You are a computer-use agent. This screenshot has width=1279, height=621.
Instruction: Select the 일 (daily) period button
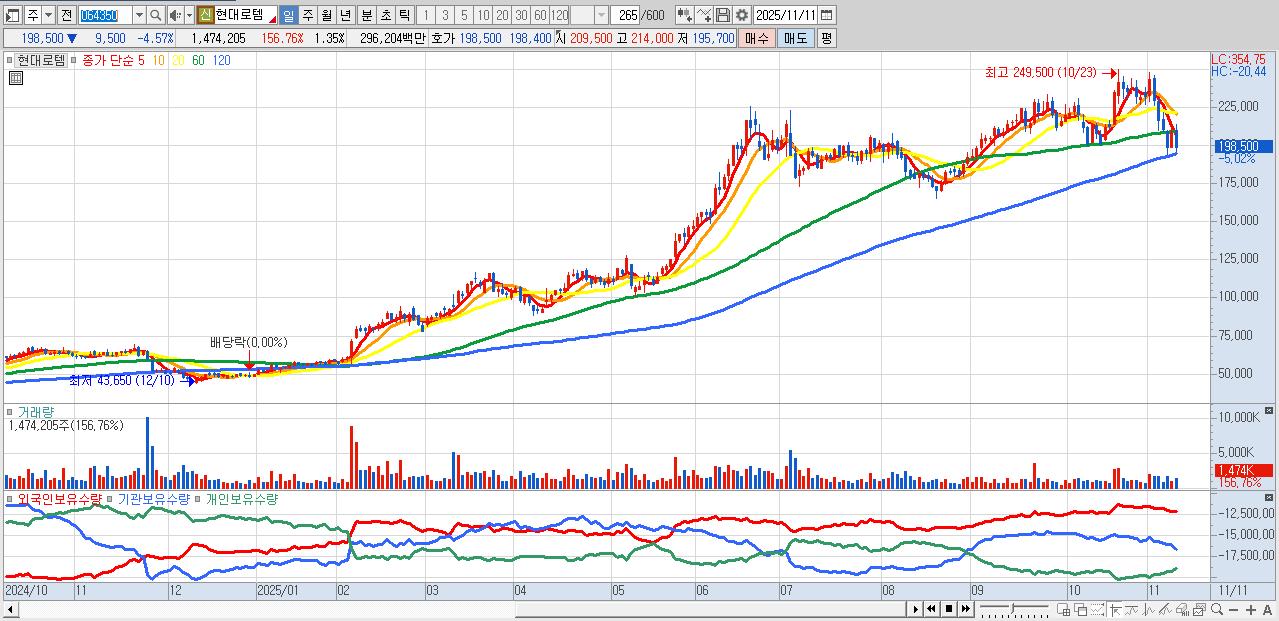click(288, 15)
